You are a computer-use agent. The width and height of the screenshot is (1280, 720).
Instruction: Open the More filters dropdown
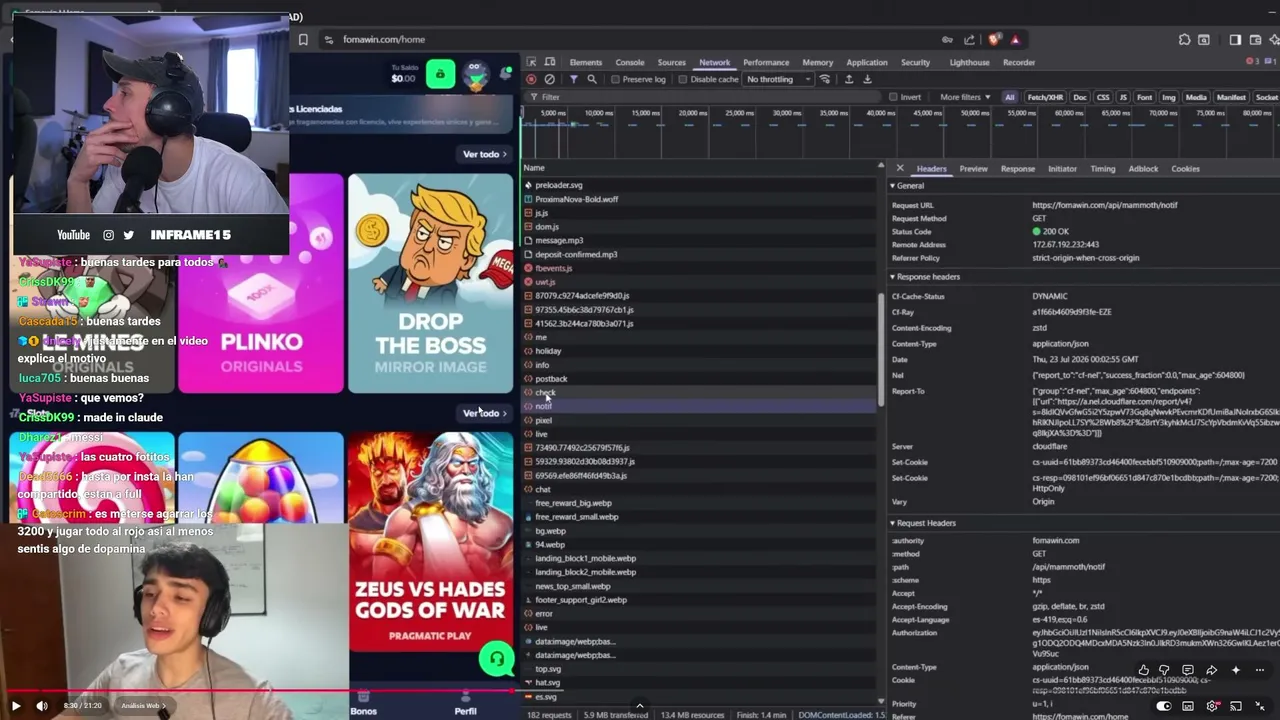point(965,97)
